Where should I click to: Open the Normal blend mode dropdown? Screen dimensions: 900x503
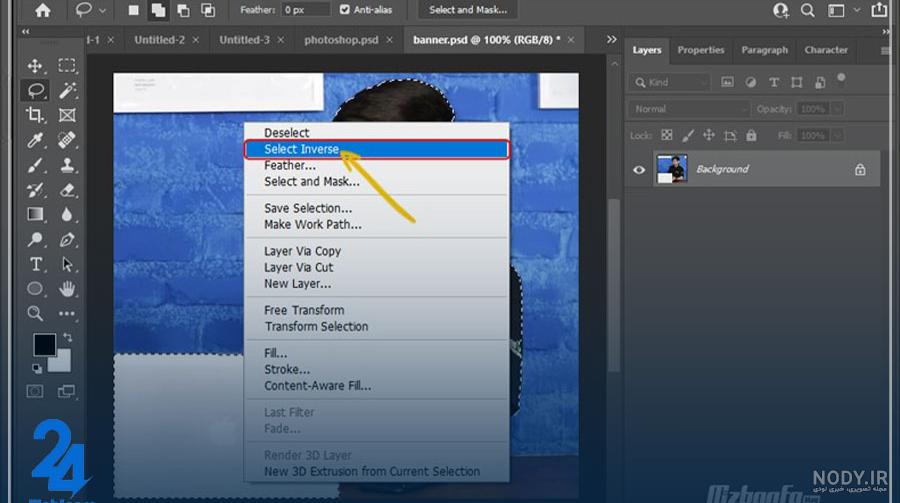tap(689, 109)
